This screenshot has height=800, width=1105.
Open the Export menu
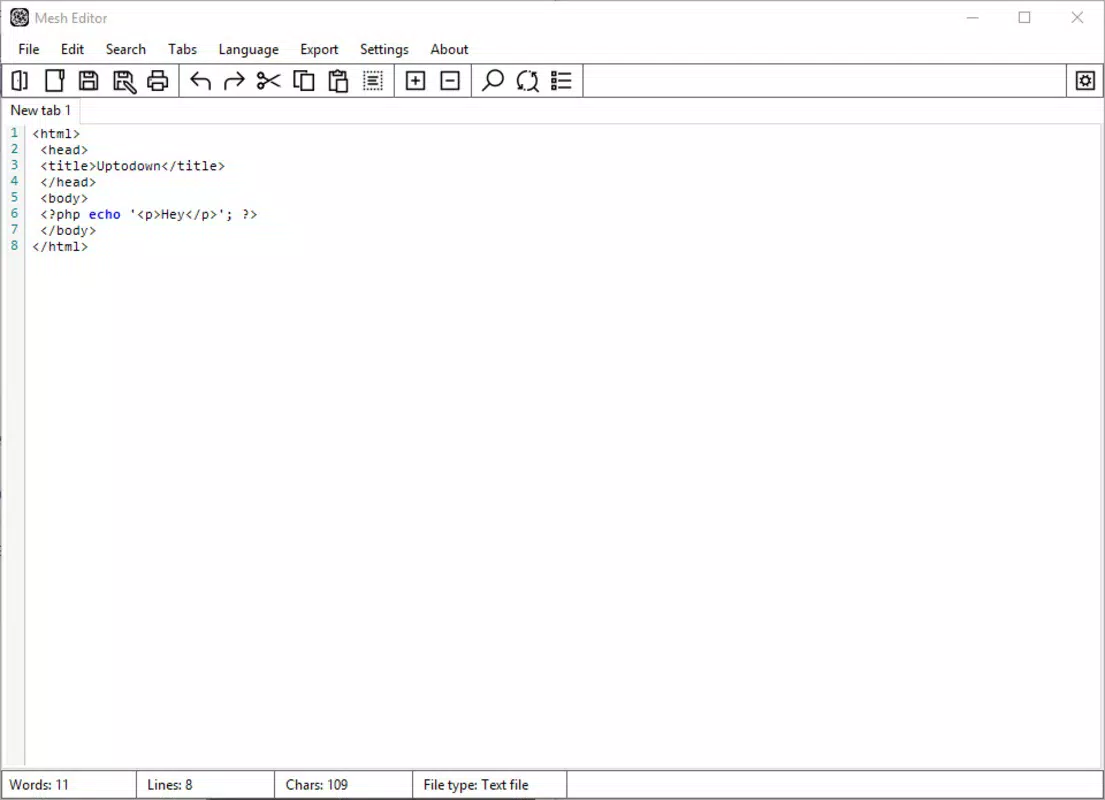[319, 49]
